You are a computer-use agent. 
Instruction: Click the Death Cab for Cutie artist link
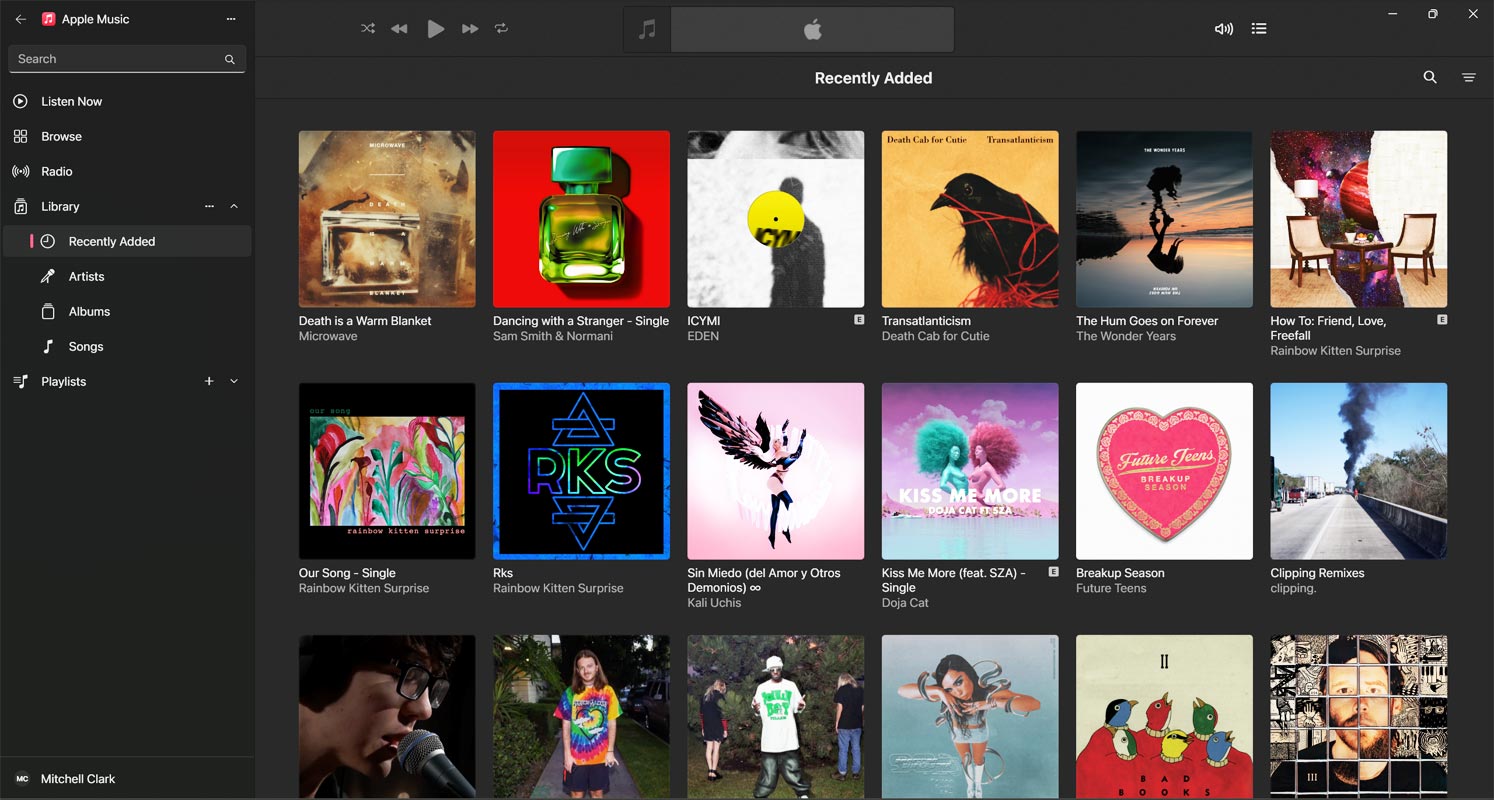tap(936, 337)
